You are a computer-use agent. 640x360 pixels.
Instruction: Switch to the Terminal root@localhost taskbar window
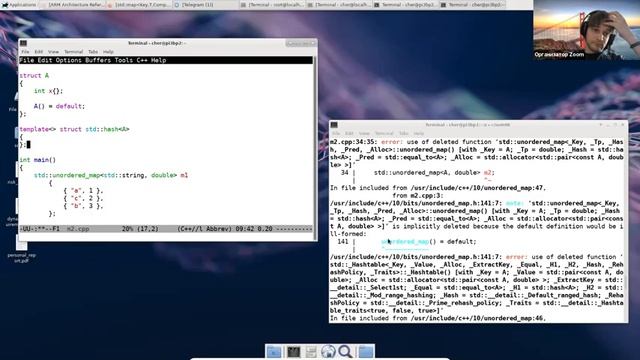(x=271, y=5)
